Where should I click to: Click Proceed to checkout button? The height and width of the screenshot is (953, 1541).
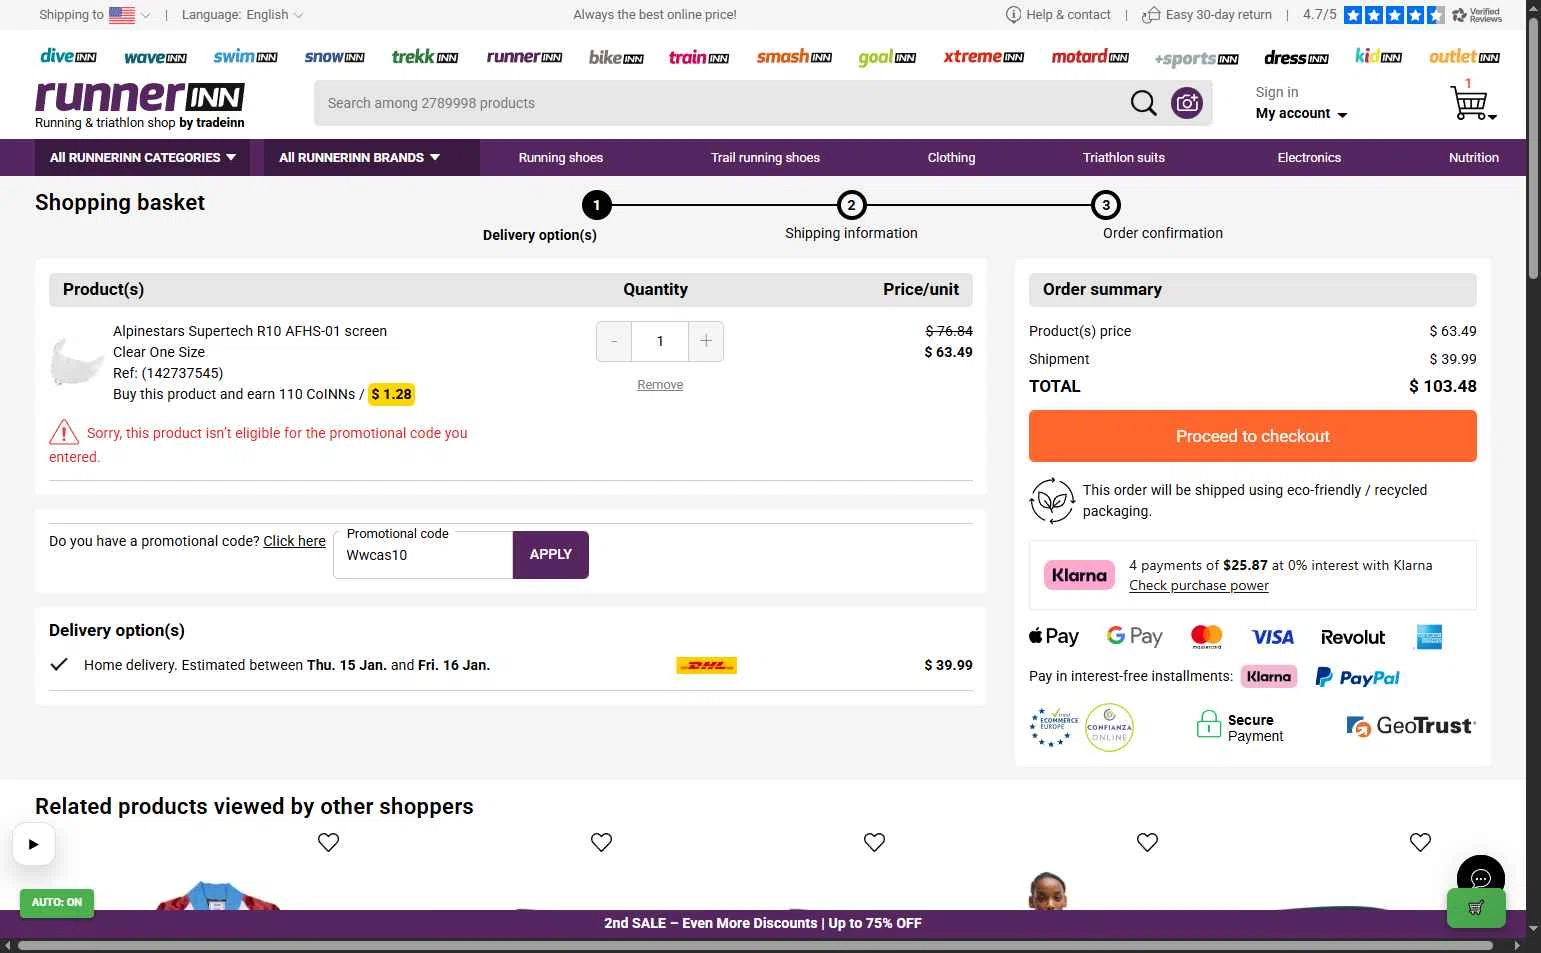point(1252,436)
